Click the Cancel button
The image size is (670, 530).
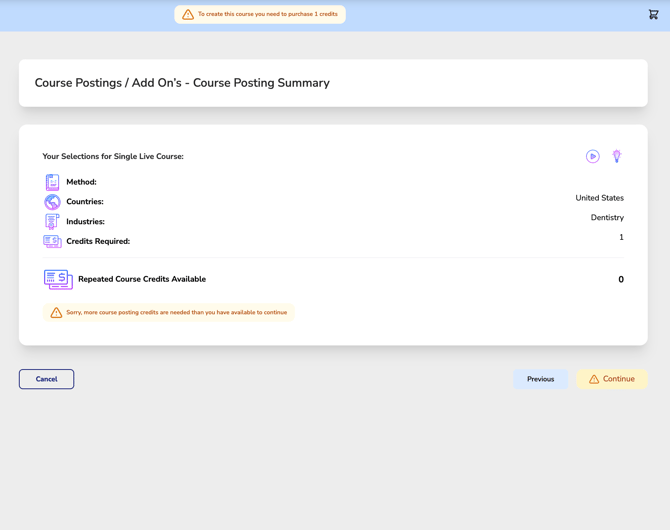tap(47, 379)
